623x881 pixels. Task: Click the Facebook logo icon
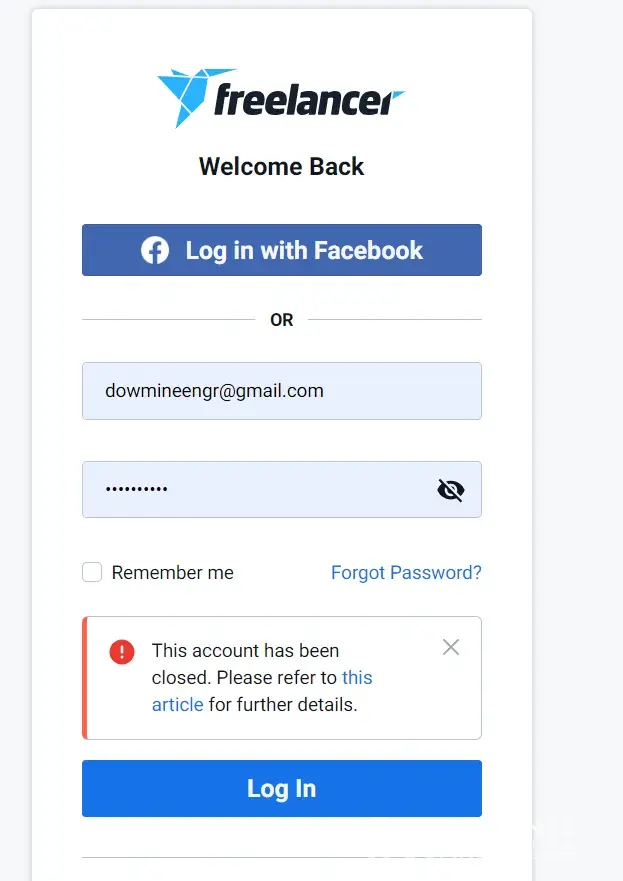155,250
